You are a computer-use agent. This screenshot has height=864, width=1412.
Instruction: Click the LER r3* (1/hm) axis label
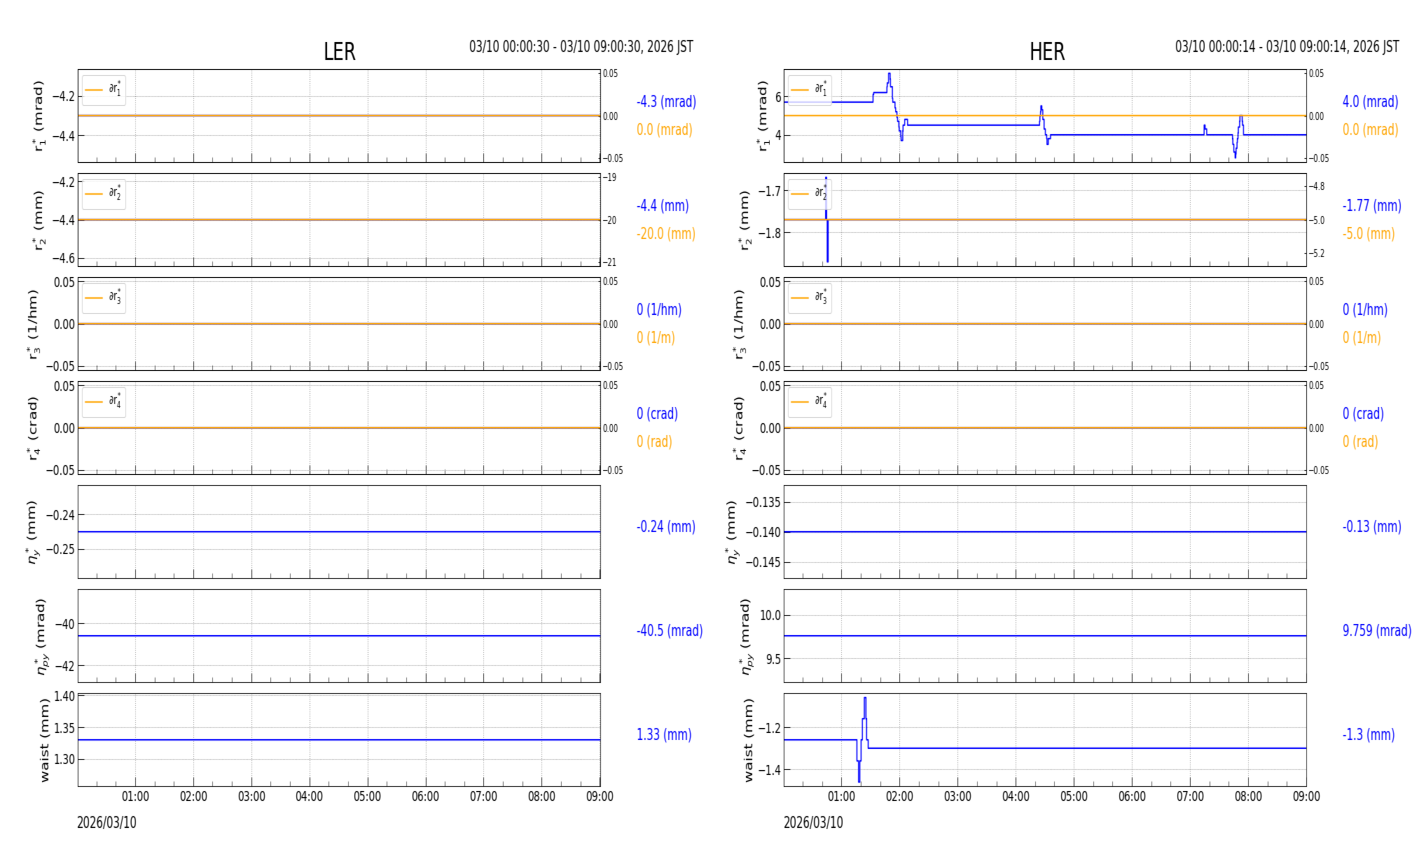tap(33, 324)
